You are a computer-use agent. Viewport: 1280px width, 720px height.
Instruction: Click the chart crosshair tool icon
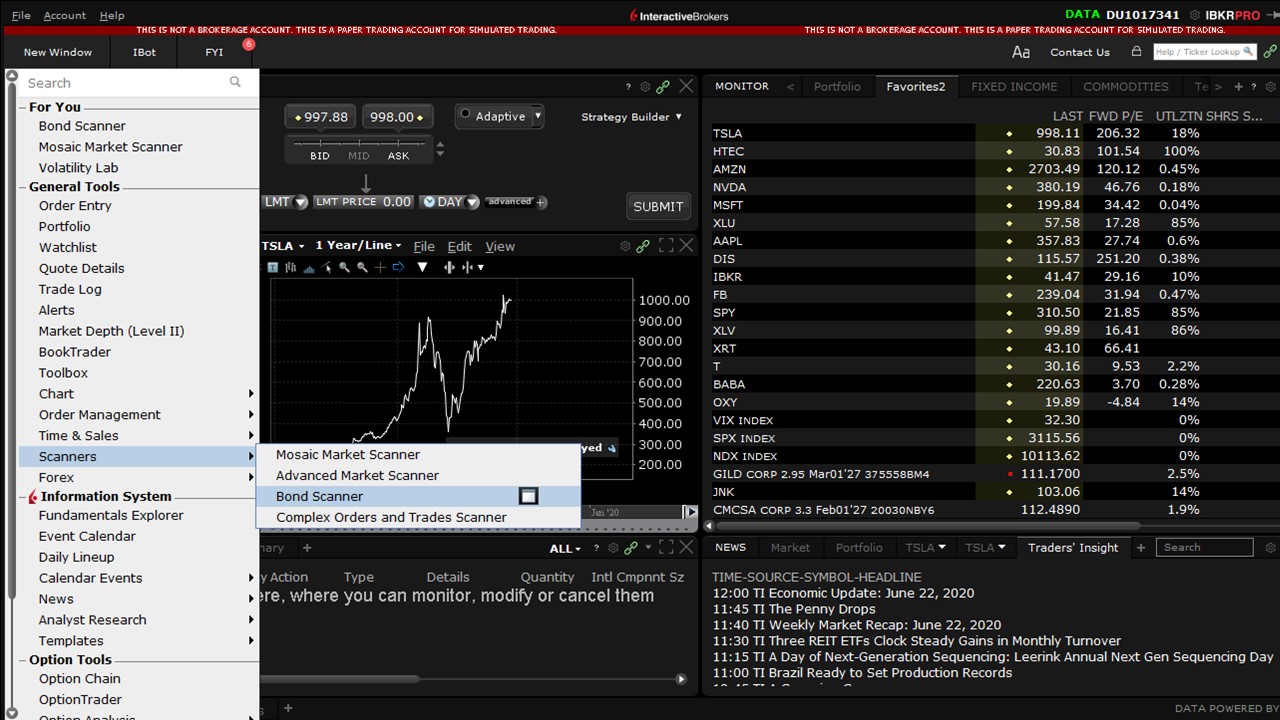pos(380,267)
